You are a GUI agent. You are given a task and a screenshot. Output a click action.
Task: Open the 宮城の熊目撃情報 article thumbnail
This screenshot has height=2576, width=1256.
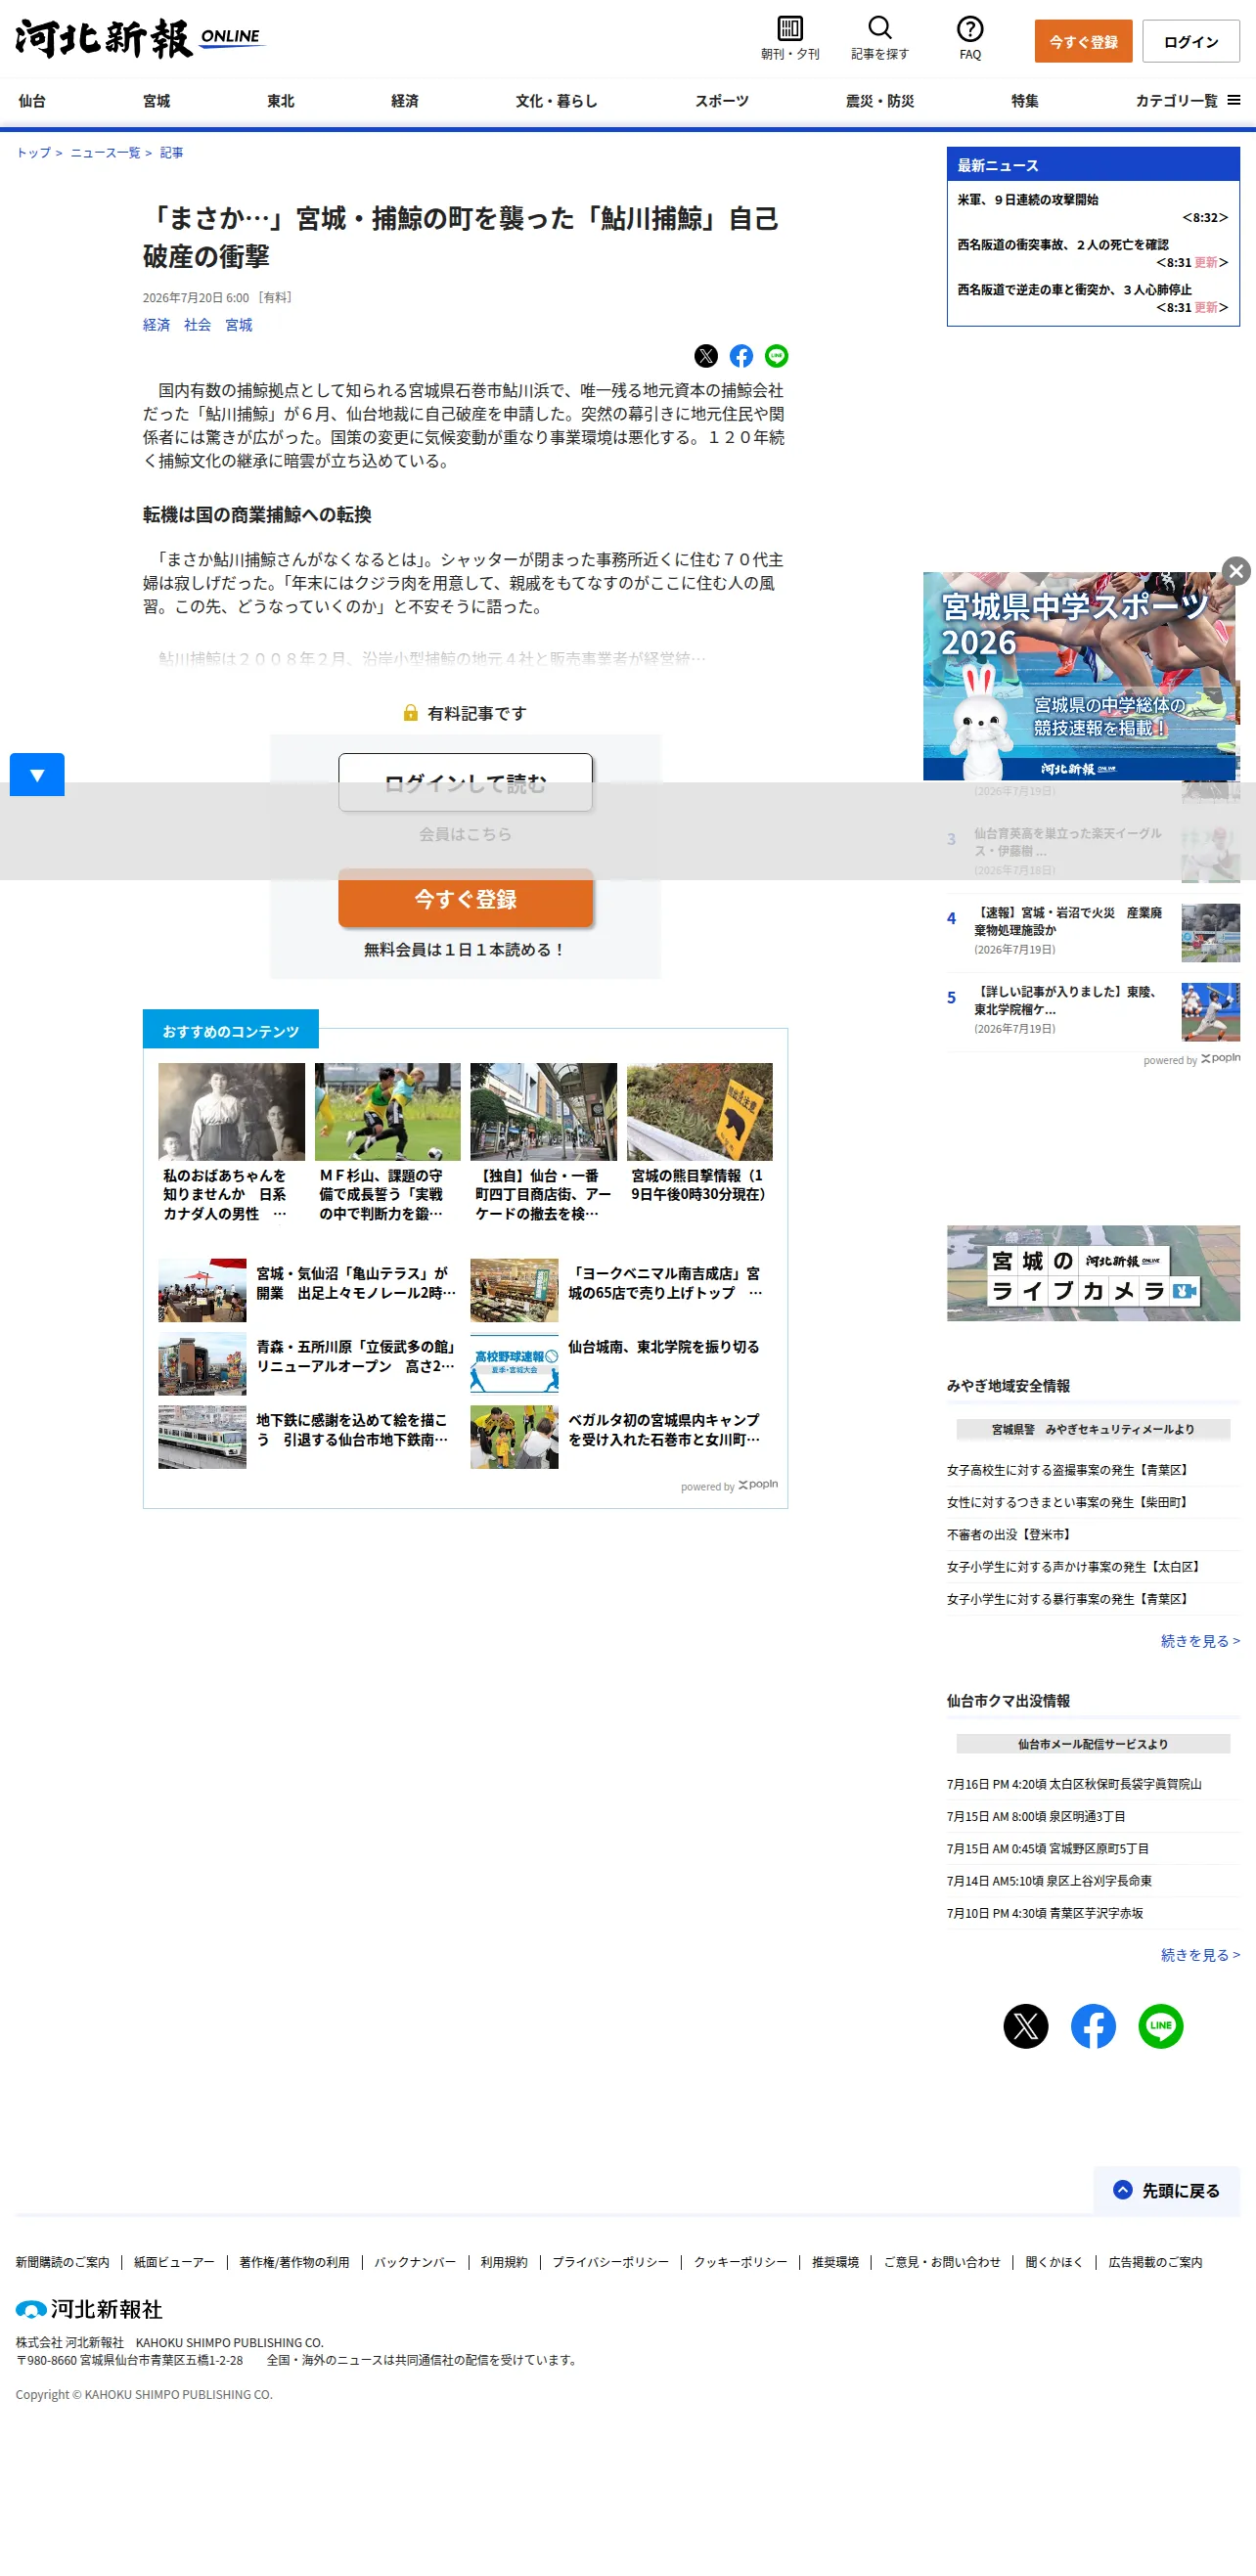point(700,1112)
